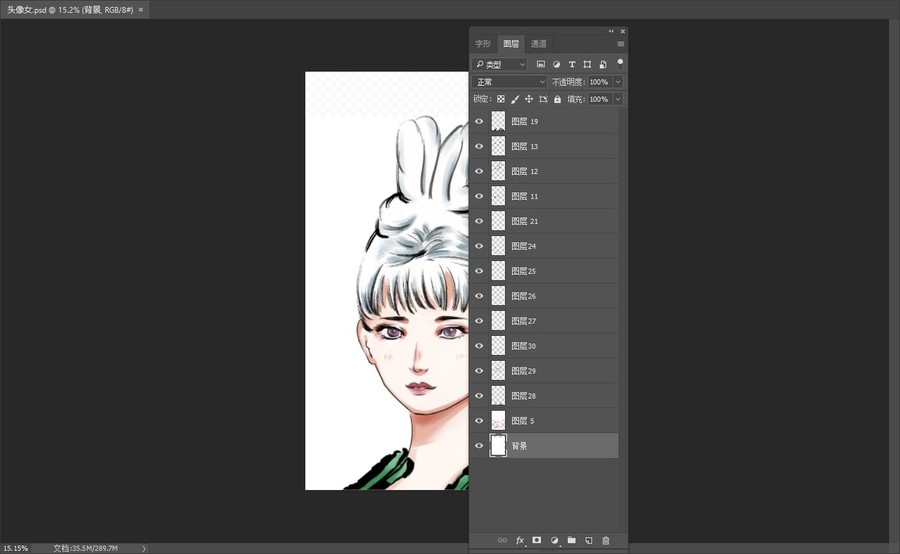900x554 pixels.
Task: Click the 文档:35.5M/289.7M status text
Action: coord(86,548)
